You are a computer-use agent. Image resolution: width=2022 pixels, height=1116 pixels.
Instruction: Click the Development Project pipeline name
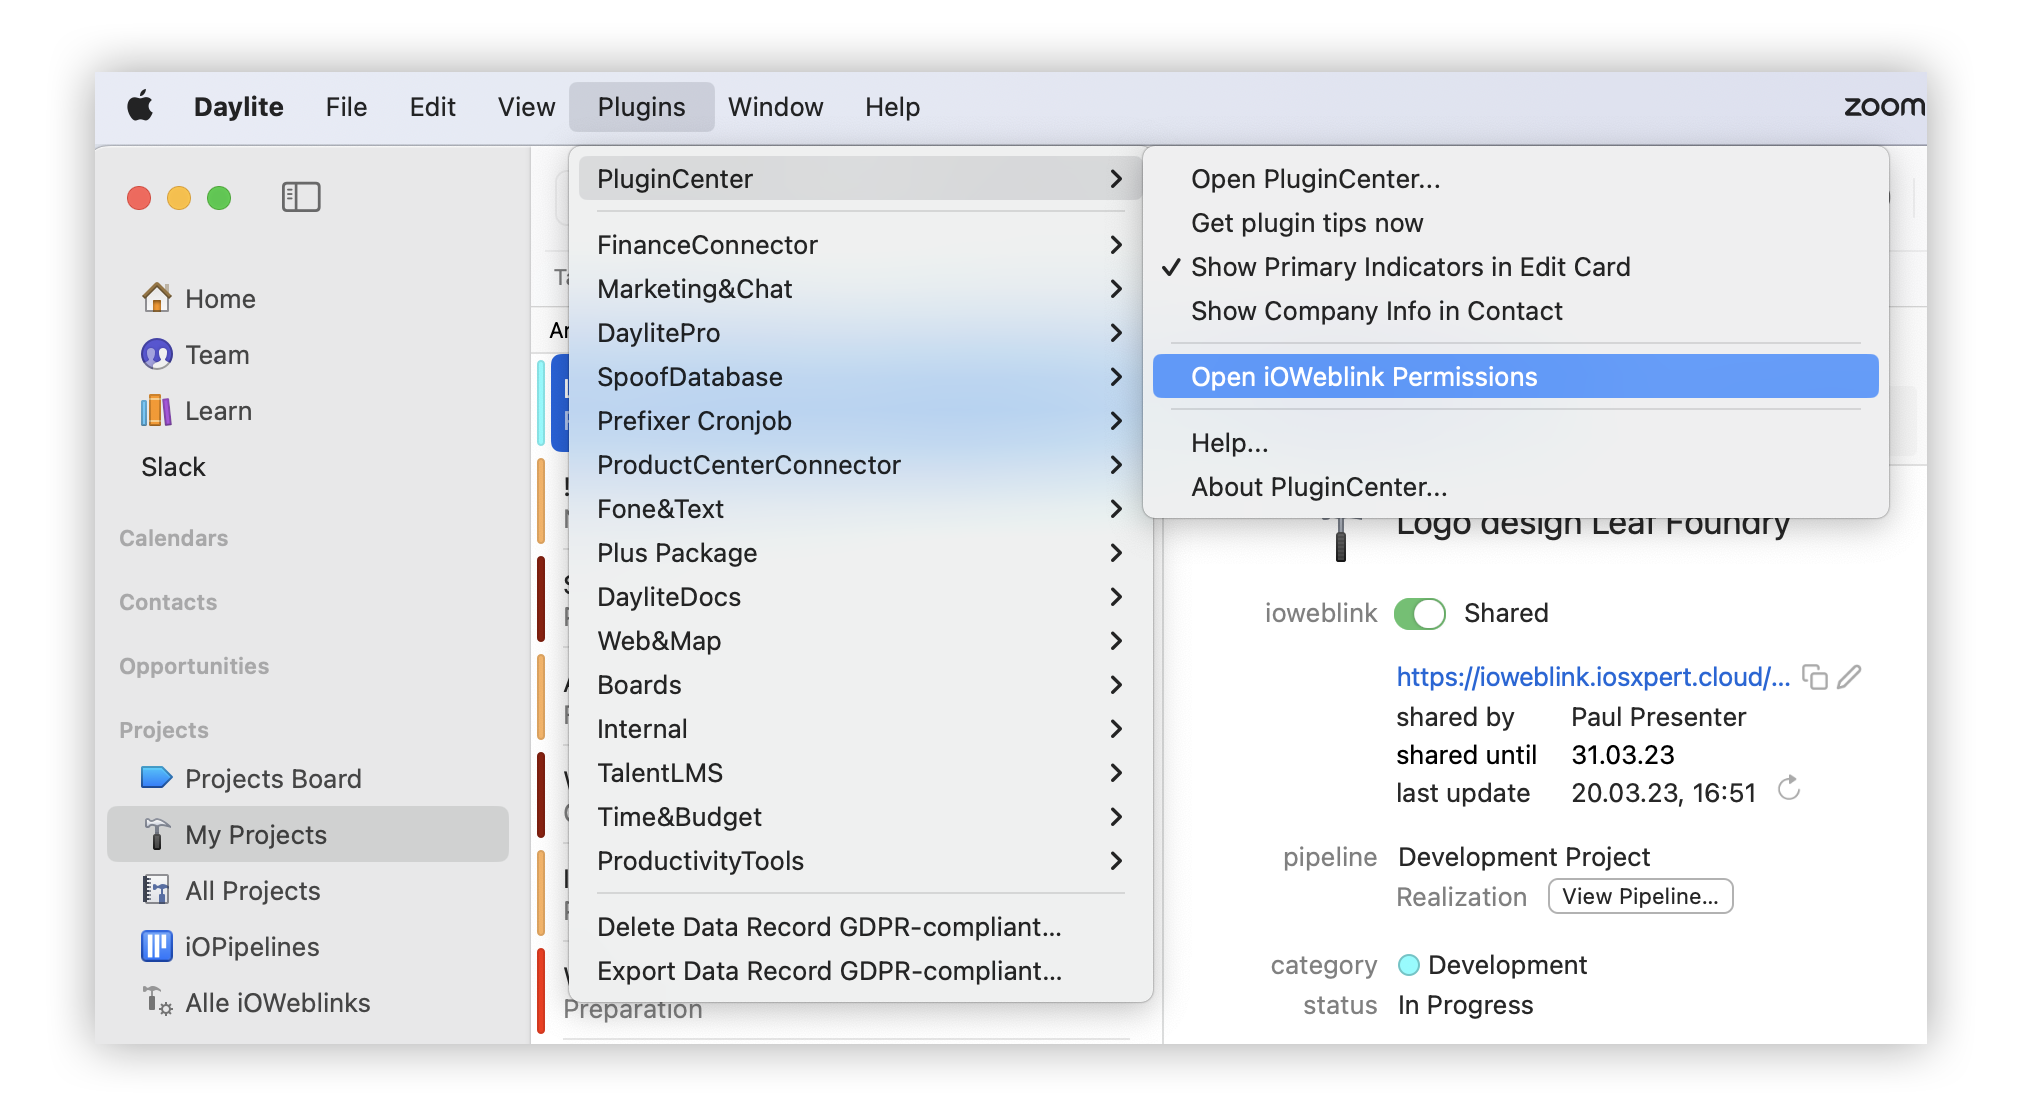(1524, 857)
